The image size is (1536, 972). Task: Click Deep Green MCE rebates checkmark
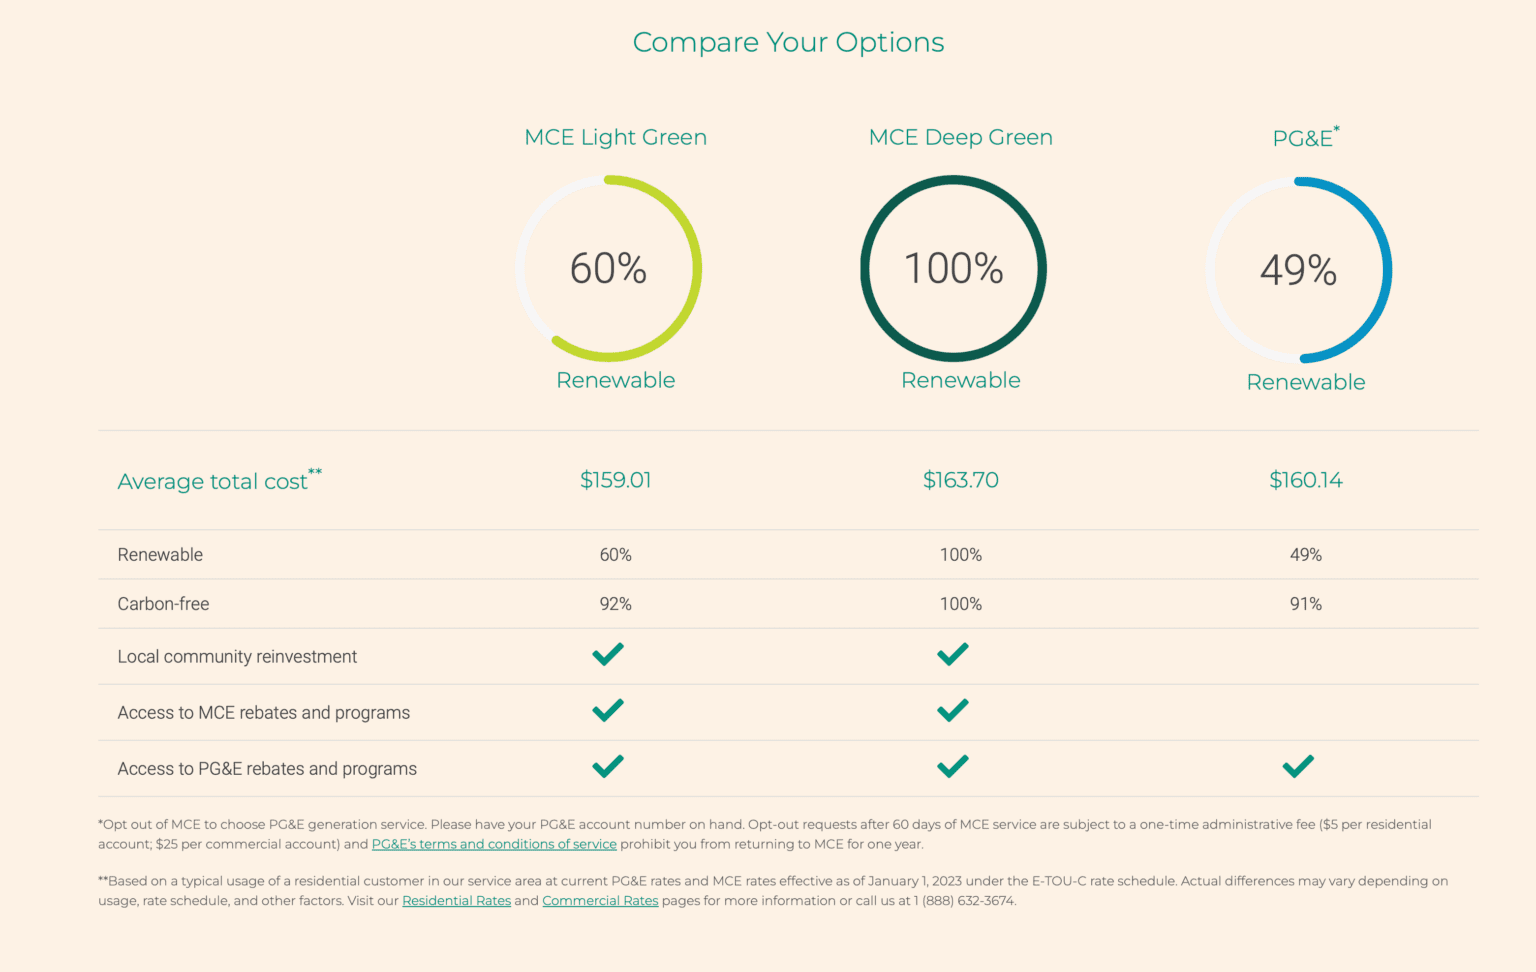point(953,710)
